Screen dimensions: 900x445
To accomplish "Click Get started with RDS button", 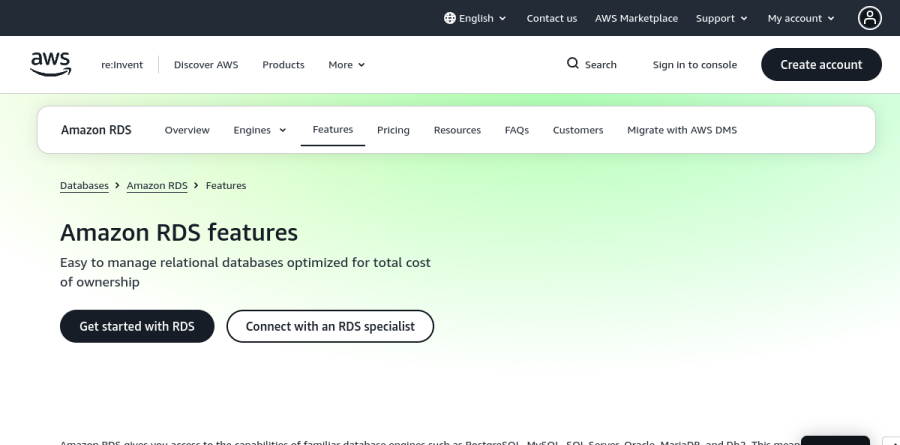I will click(x=137, y=326).
